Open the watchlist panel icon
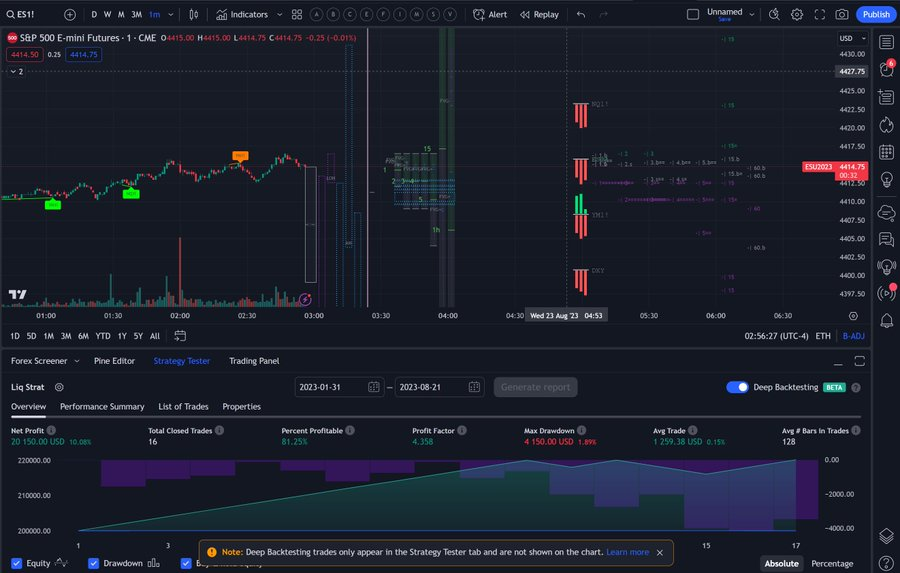This screenshot has height=573, width=900. click(886, 42)
